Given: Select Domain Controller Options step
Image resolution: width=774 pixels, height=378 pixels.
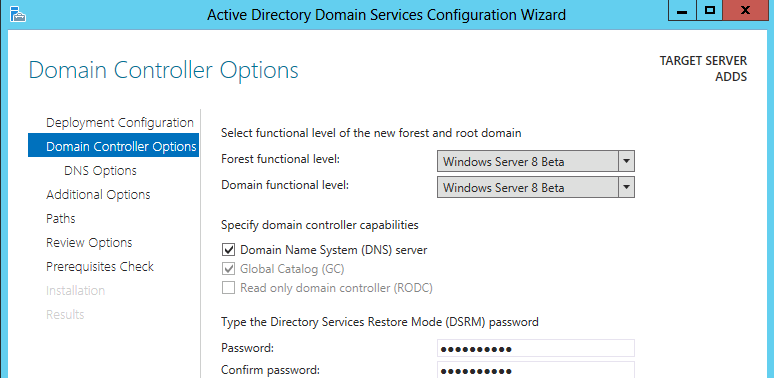Looking at the screenshot, I should click(114, 147).
